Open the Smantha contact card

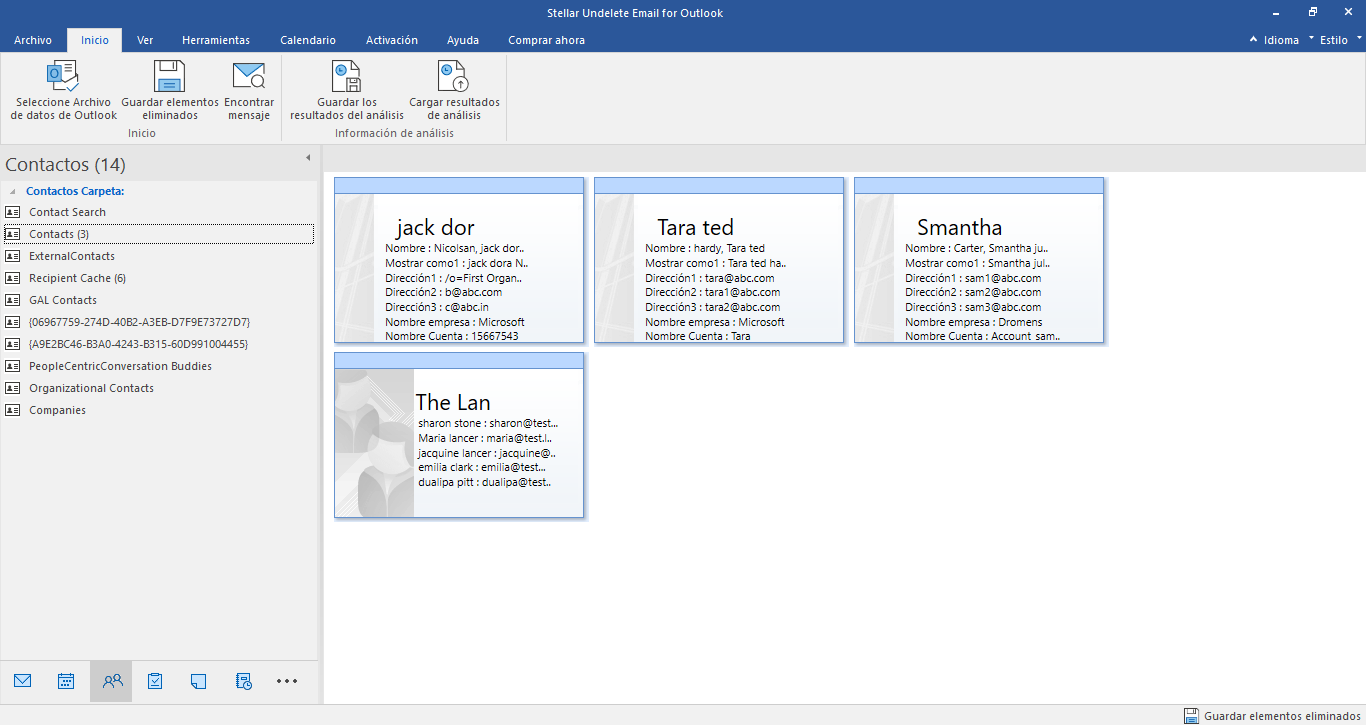(979, 260)
